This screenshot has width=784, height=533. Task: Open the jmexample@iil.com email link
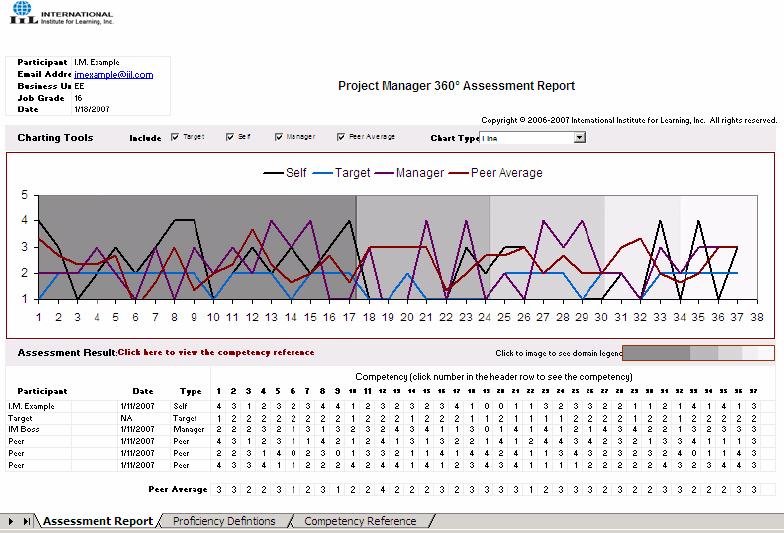113,74
